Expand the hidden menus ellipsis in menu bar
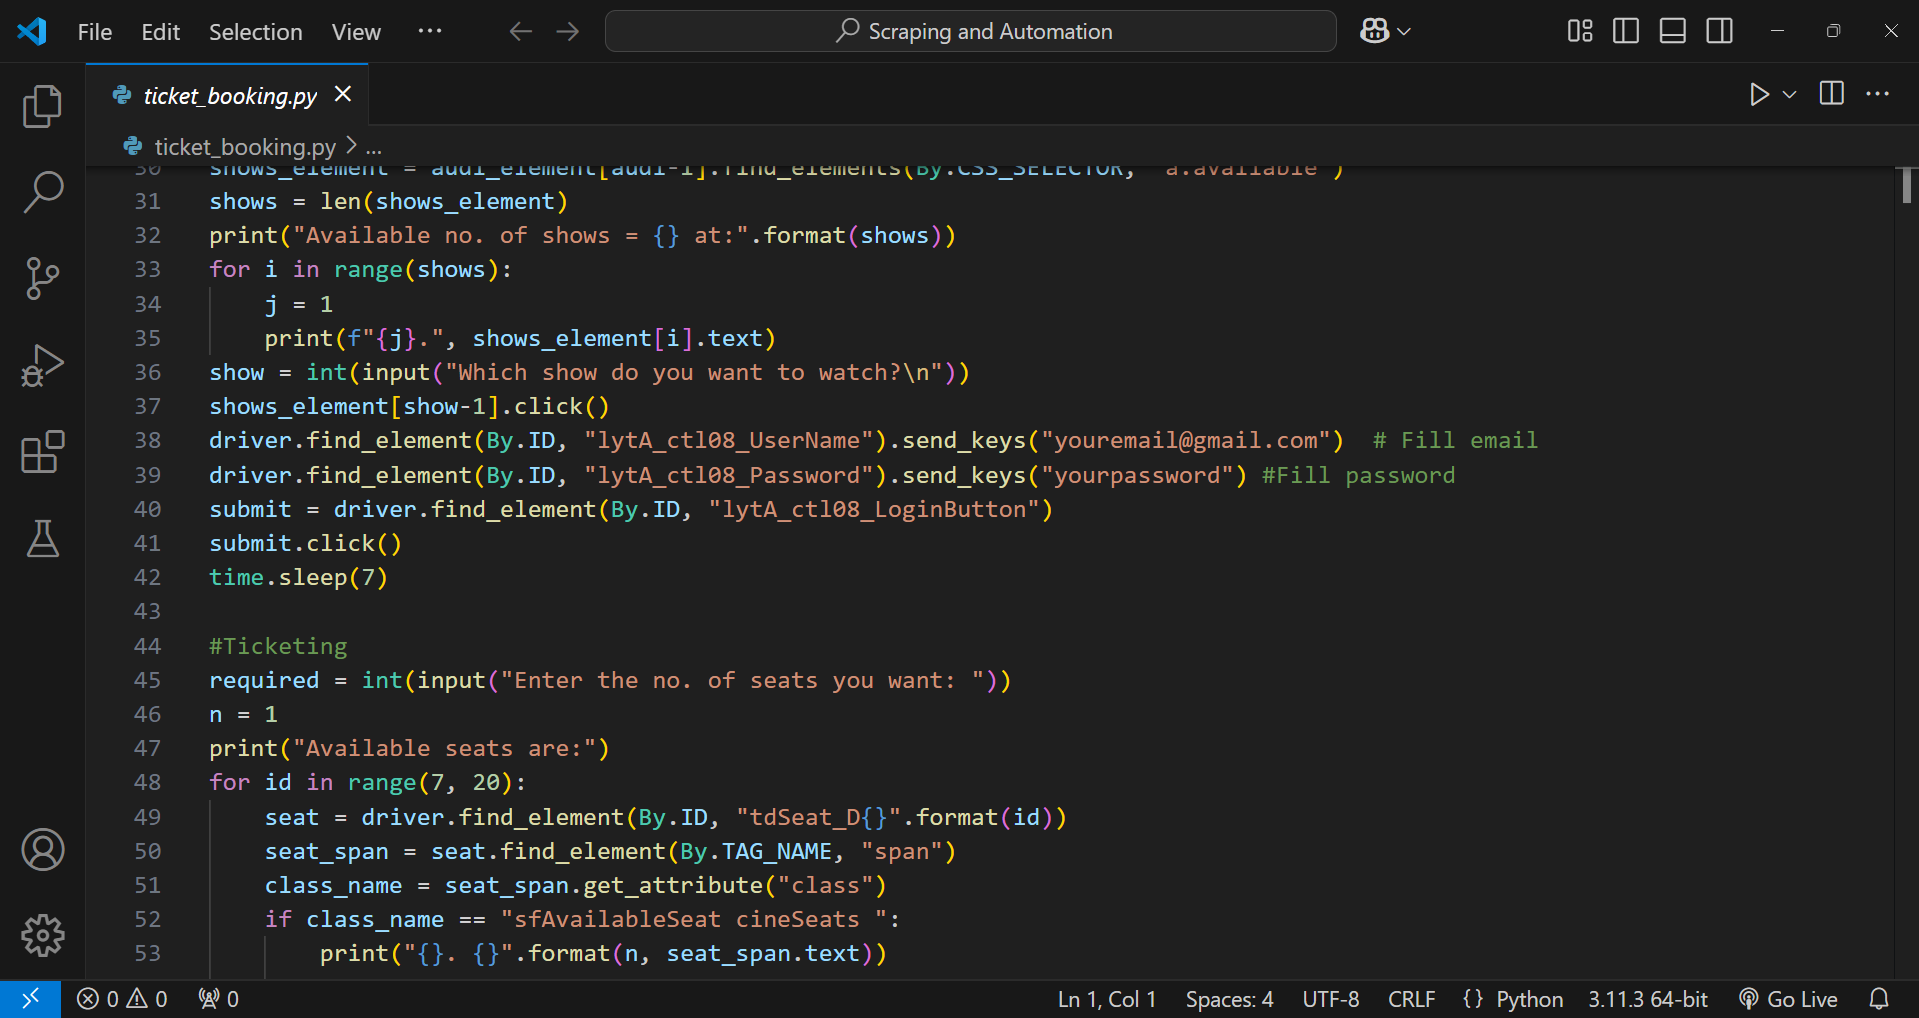 (x=430, y=31)
